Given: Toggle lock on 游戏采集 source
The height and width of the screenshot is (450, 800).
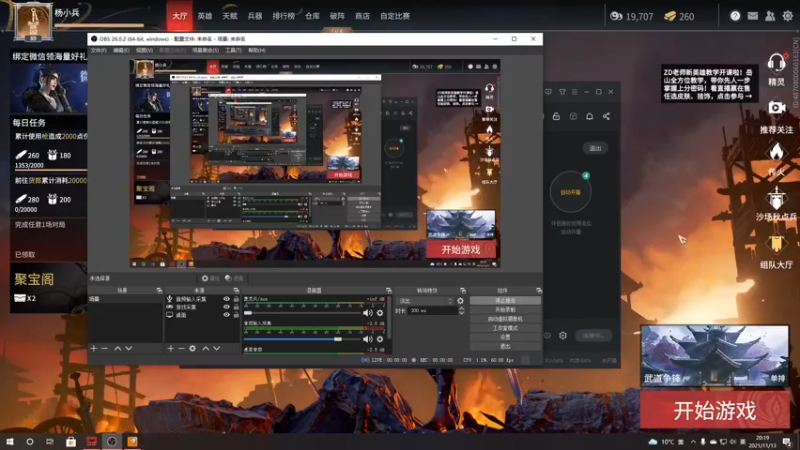Looking at the screenshot, I should (236, 307).
